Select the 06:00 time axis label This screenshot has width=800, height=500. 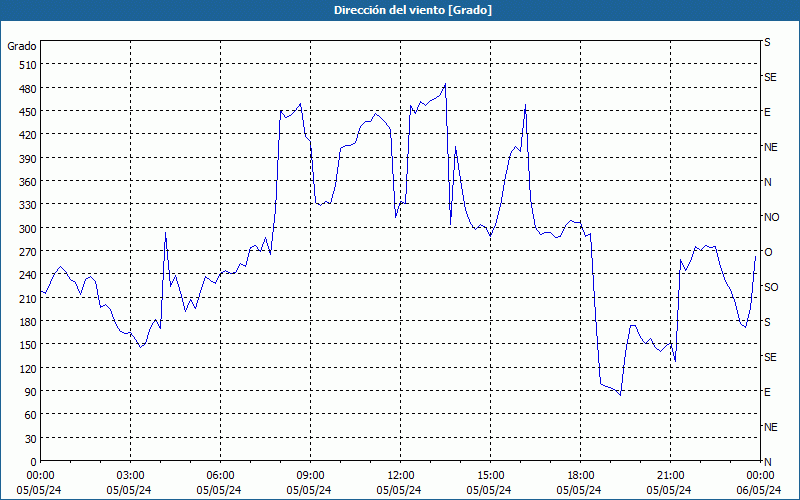(219, 476)
